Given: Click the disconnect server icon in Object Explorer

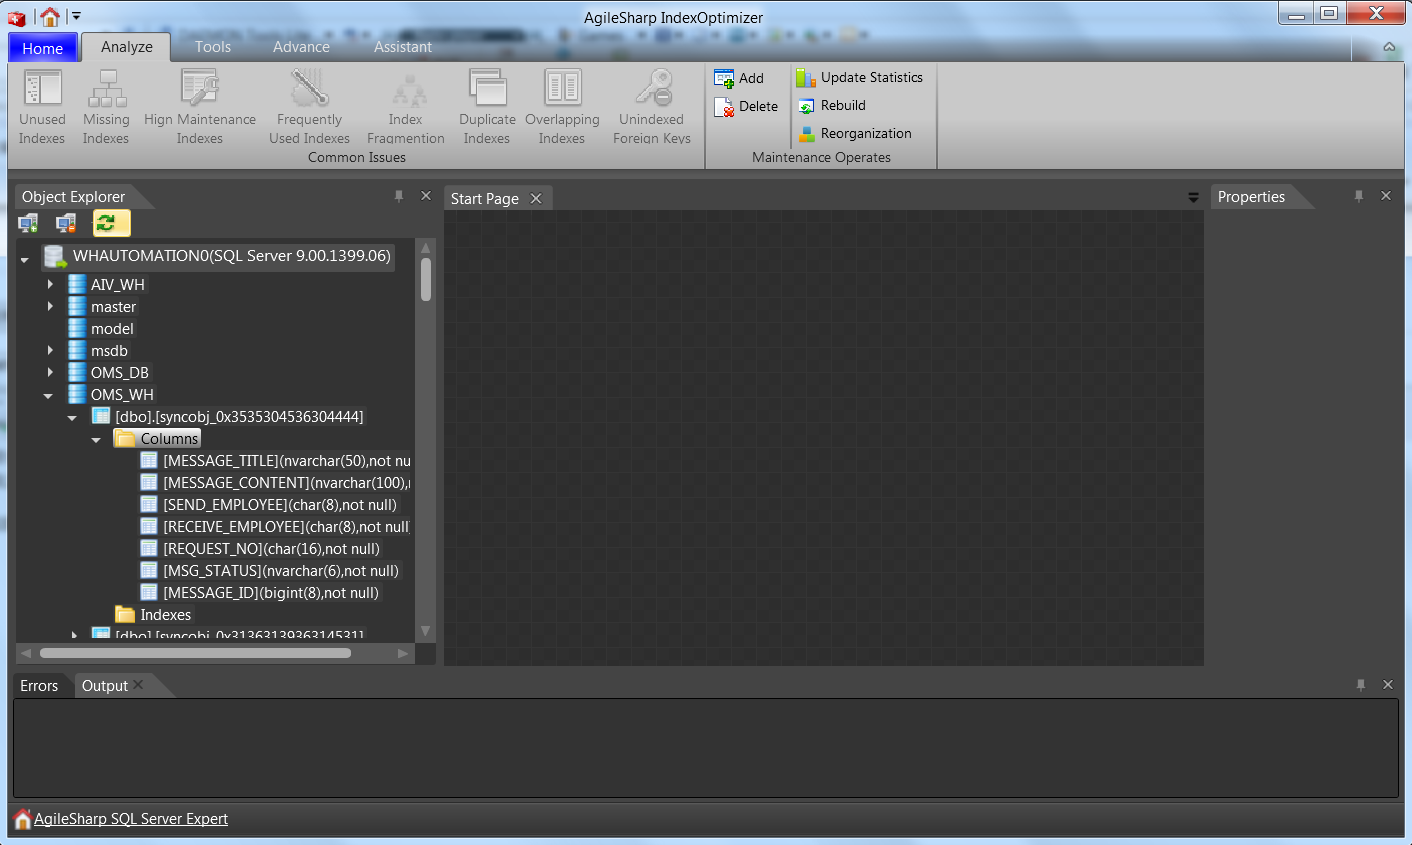Looking at the screenshot, I should [66, 223].
